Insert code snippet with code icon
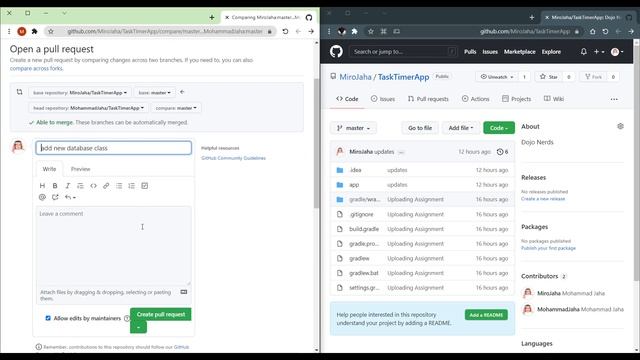The image size is (640, 360). tap(93, 186)
